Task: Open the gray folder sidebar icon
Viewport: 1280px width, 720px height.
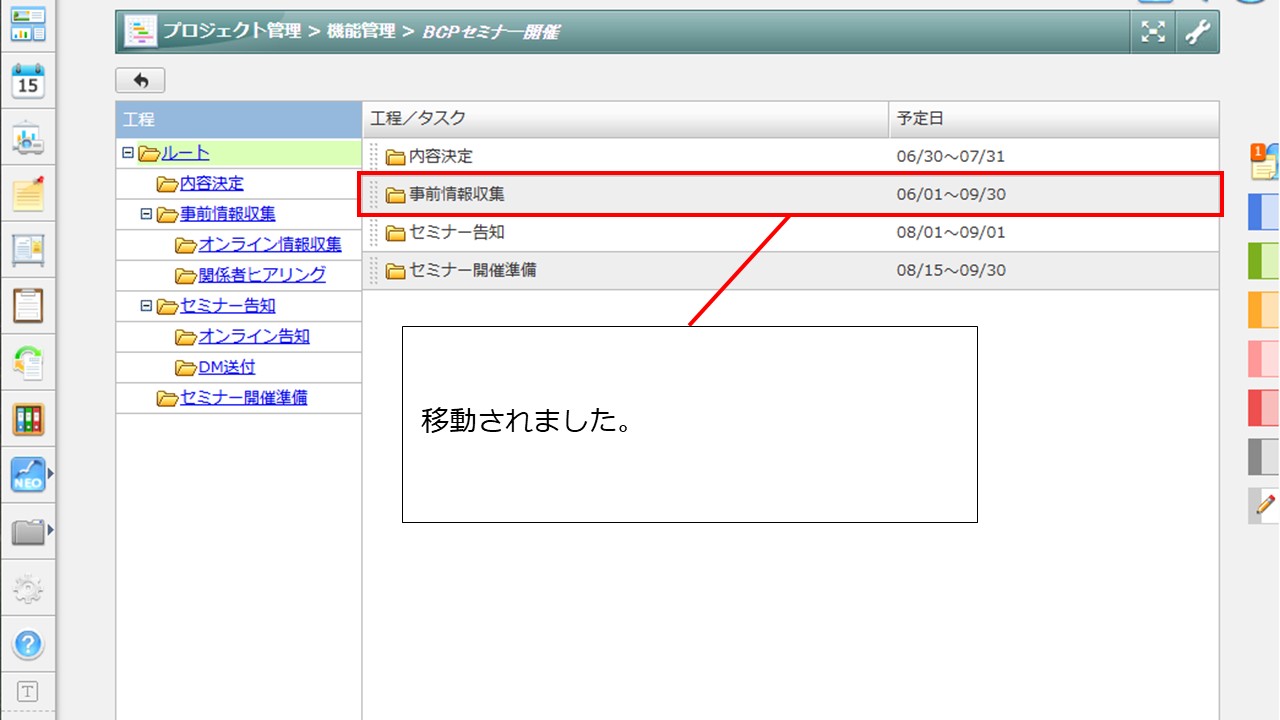Action: [28, 531]
